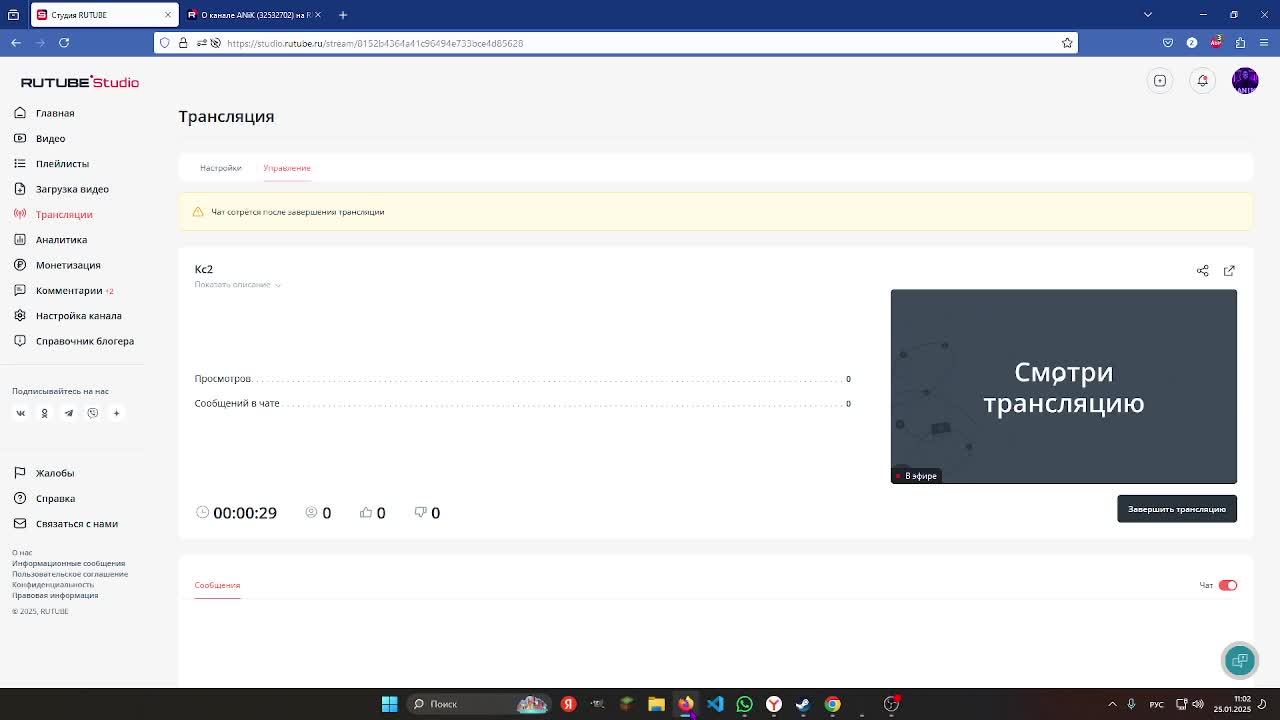Open the Windows Start menu

point(390,704)
